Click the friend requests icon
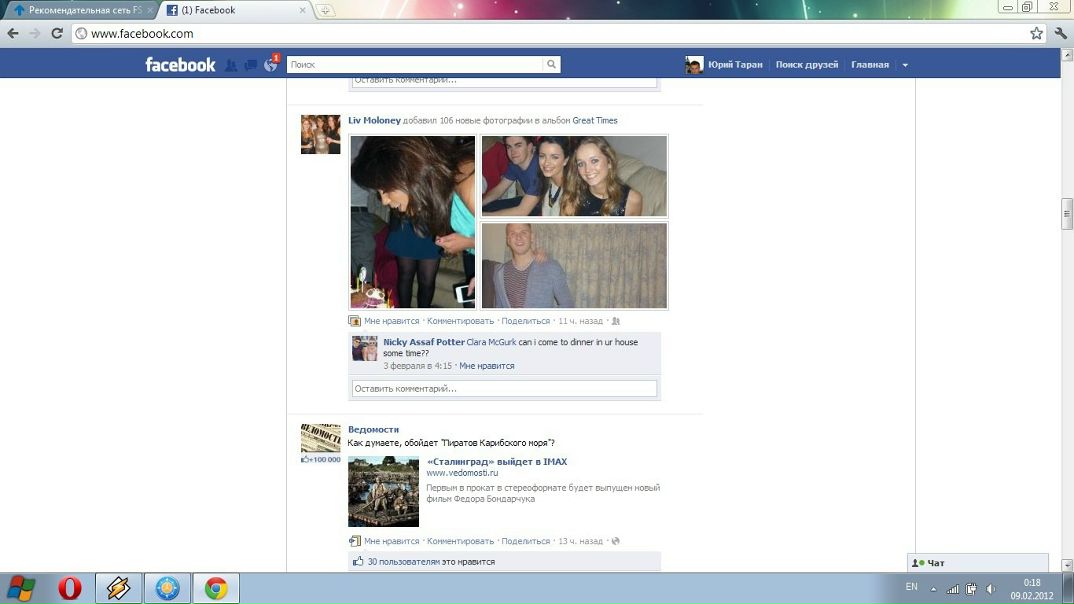Image resolution: width=1074 pixels, height=604 pixels. point(231,65)
